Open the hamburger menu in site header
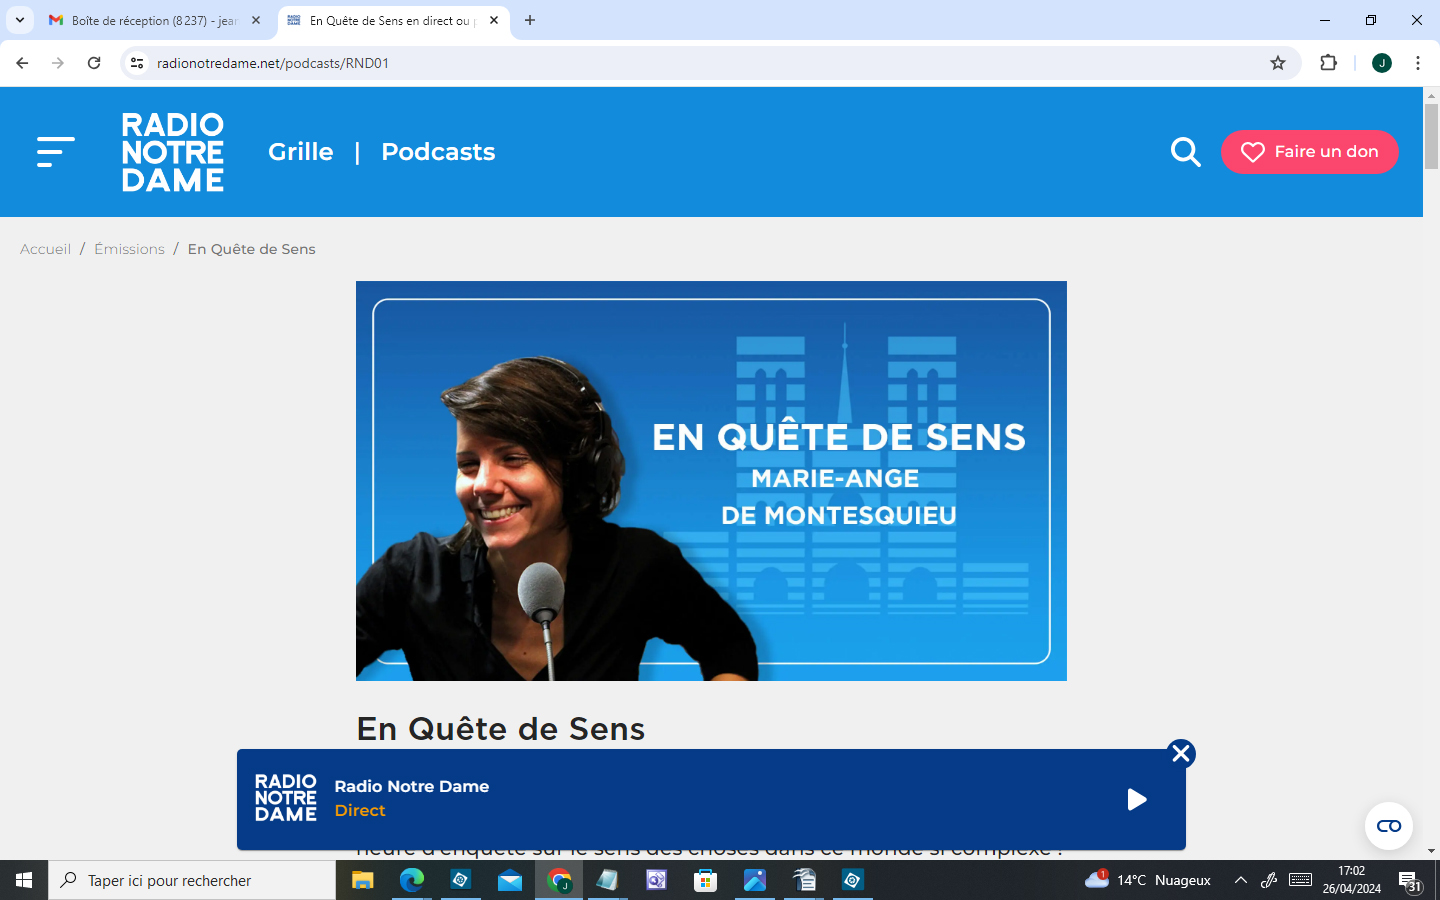The image size is (1440, 900). [56, 152]
